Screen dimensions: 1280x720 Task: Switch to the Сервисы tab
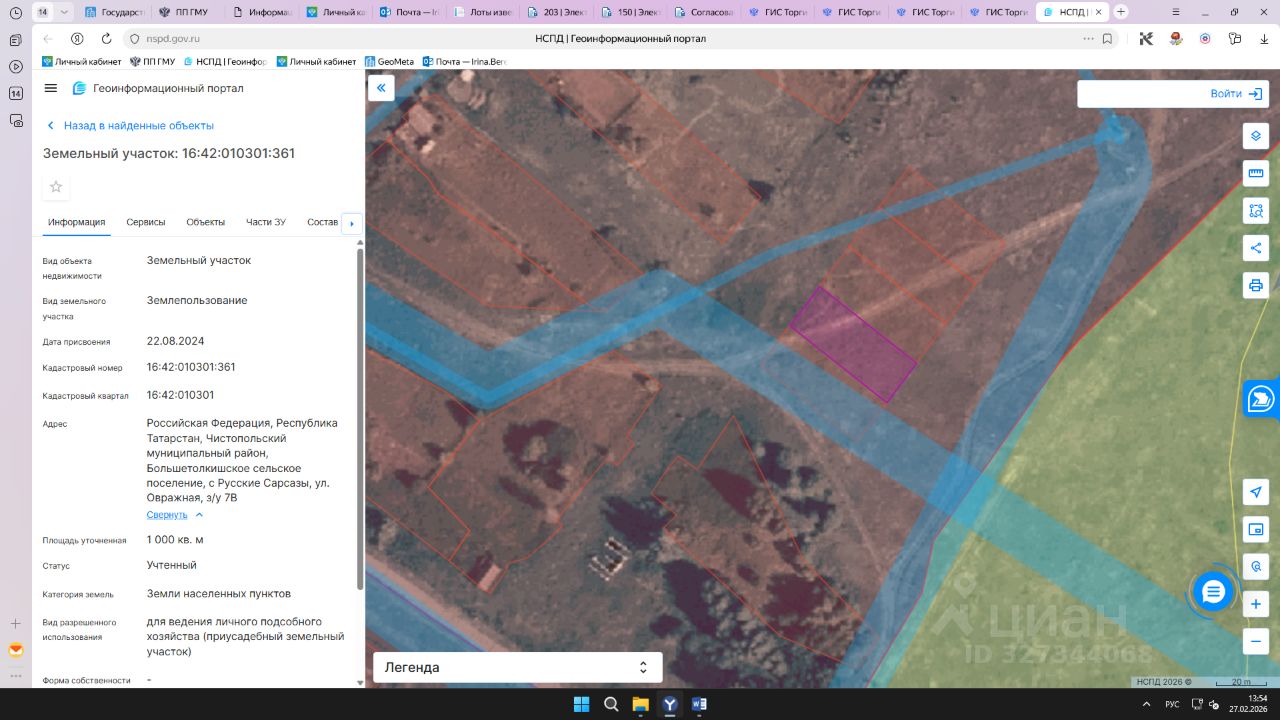point(146,222)
